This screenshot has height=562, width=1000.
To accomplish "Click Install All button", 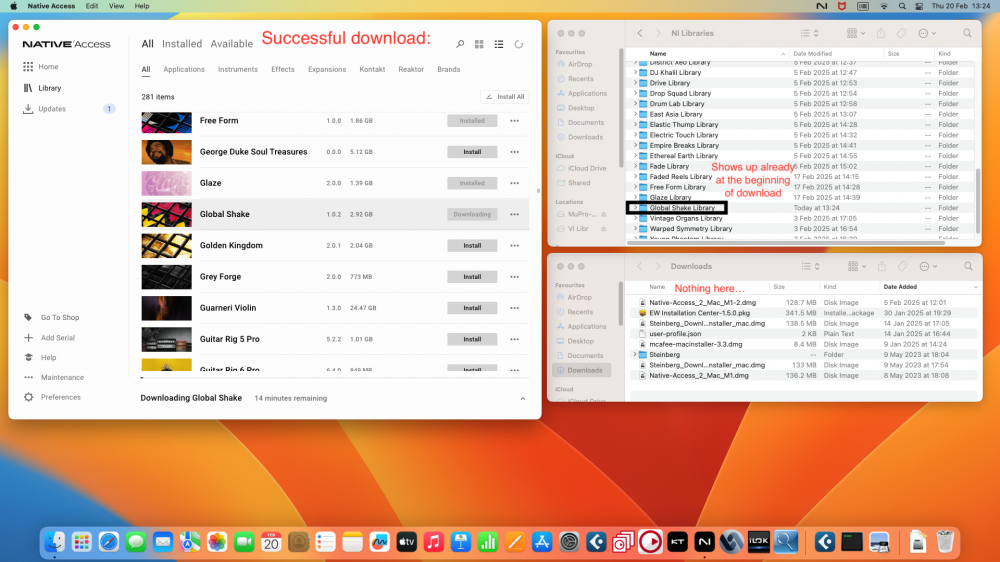I will (x=504, y=97).
